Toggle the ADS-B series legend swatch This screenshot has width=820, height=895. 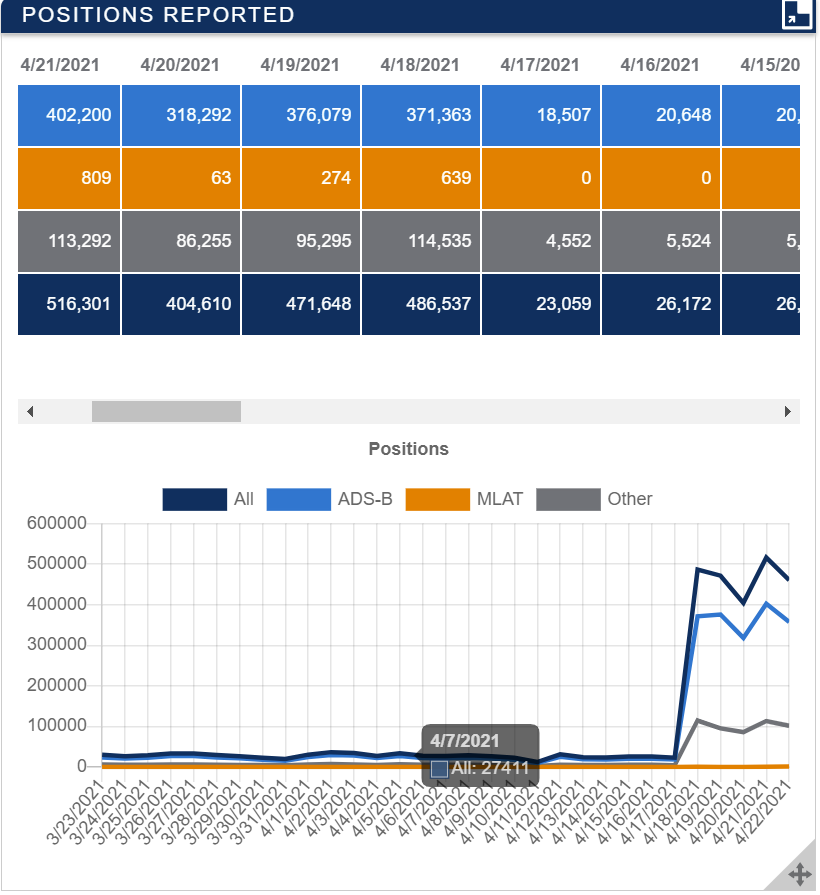[298, 499]
